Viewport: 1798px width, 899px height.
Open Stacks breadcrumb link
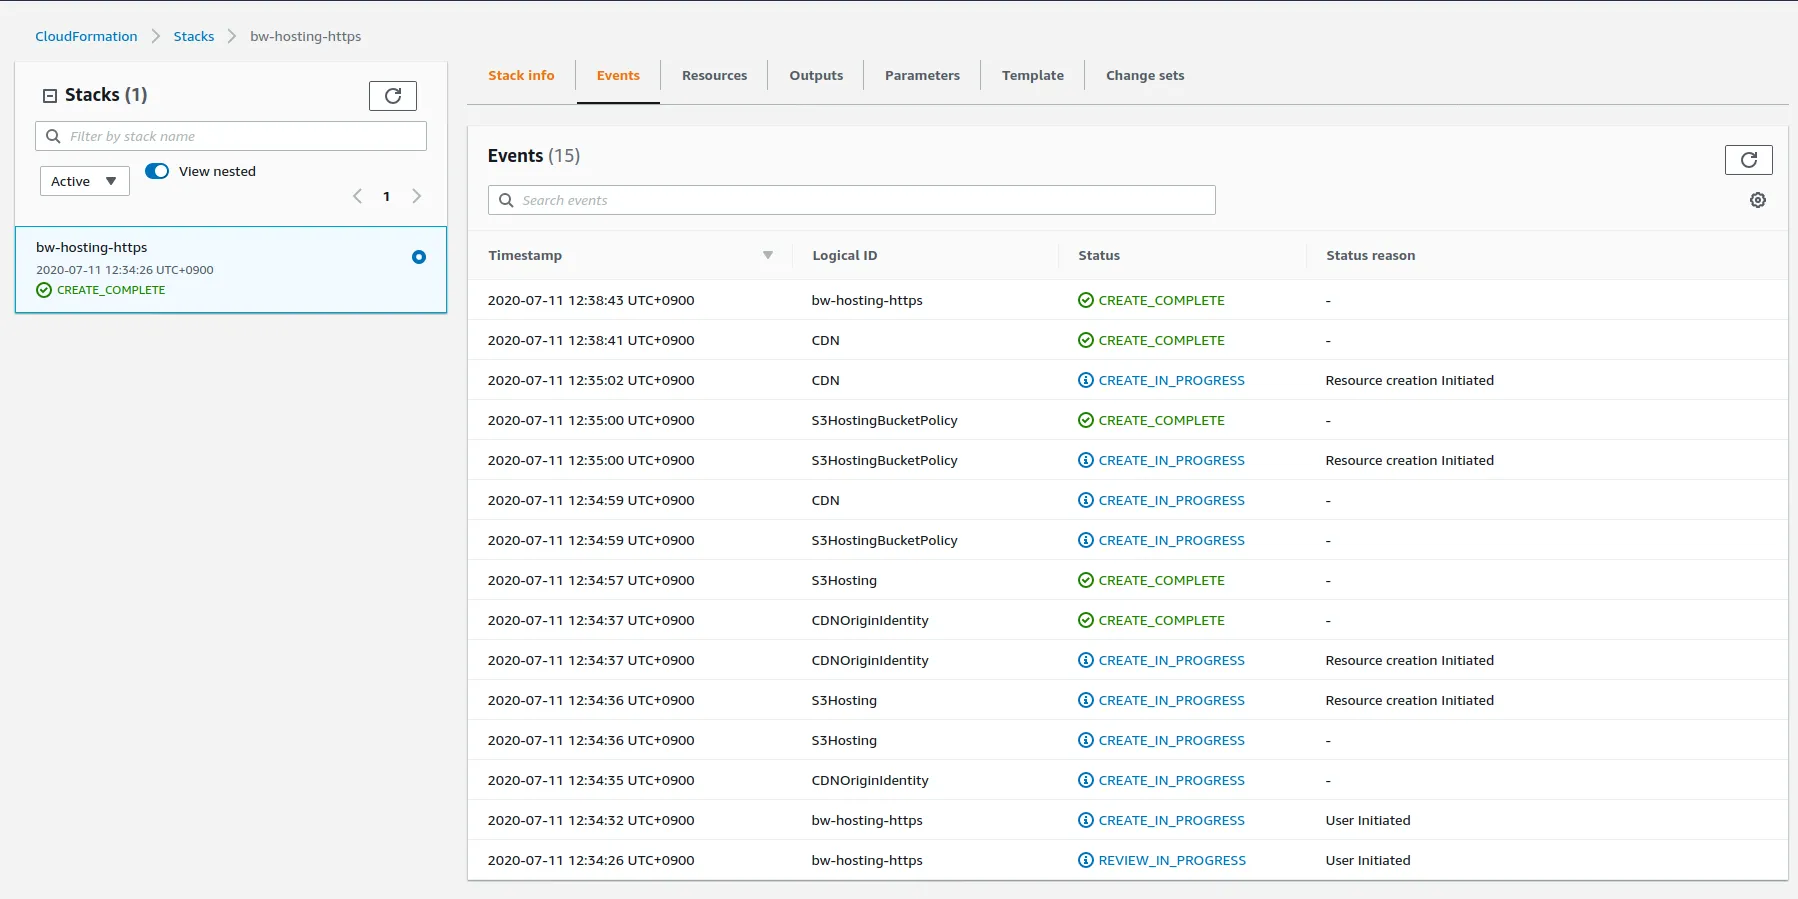point(194,36)
